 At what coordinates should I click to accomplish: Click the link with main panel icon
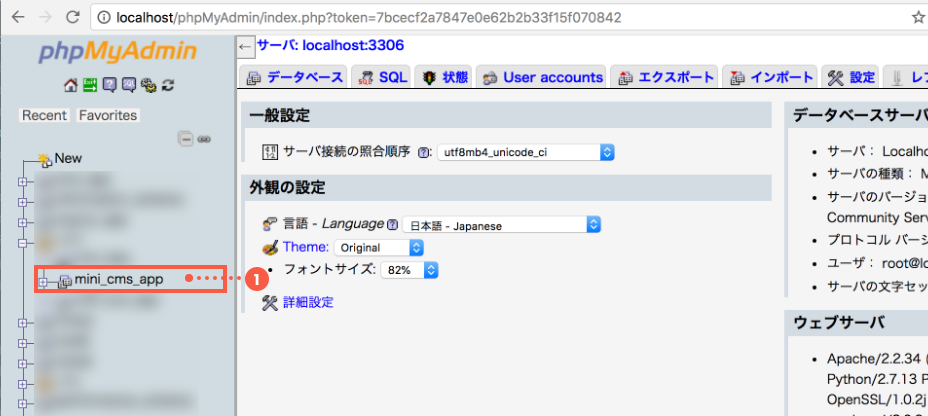[x=204, y=138]
